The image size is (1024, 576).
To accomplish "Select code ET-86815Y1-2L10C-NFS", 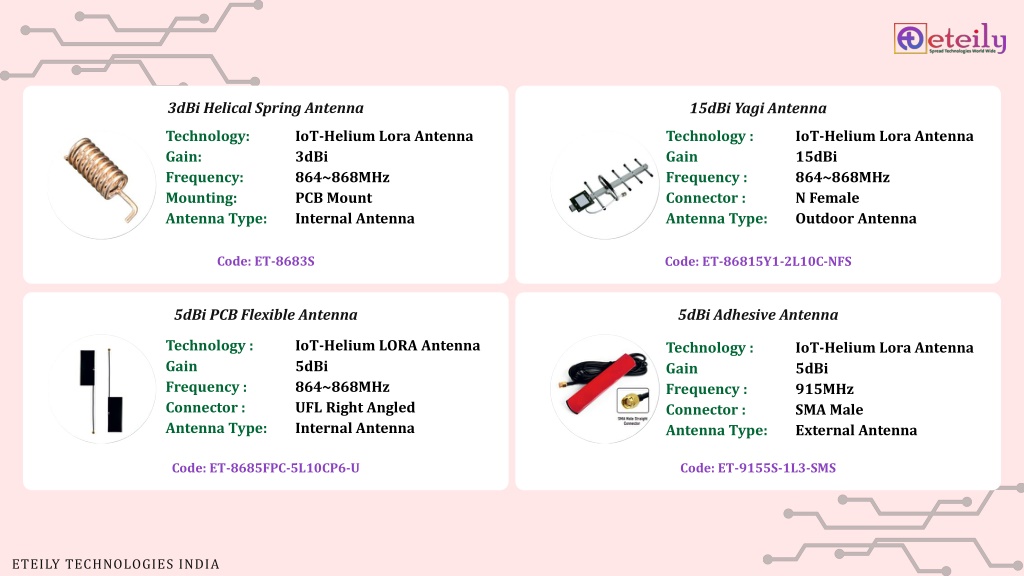I will click(758, 261).
